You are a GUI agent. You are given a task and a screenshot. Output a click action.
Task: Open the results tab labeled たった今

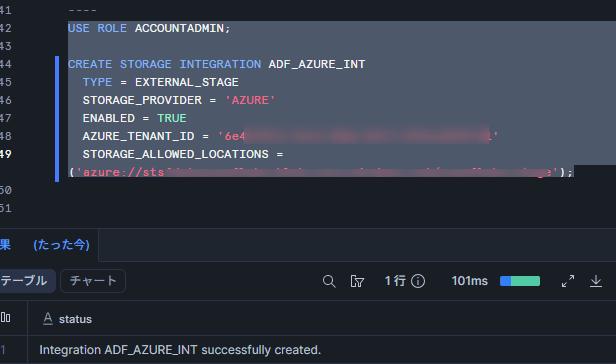click(49, 245)
